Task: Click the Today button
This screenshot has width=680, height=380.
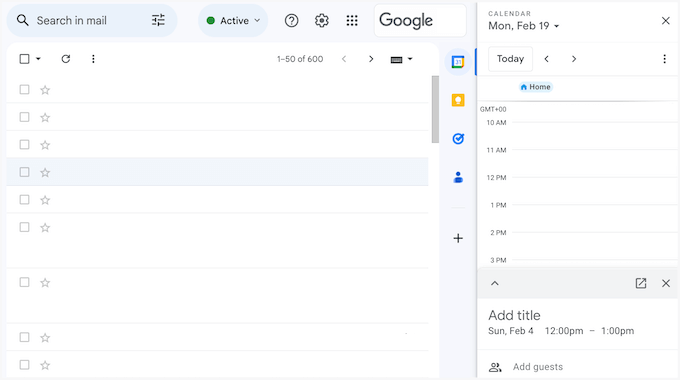Action: coord(510,59)
